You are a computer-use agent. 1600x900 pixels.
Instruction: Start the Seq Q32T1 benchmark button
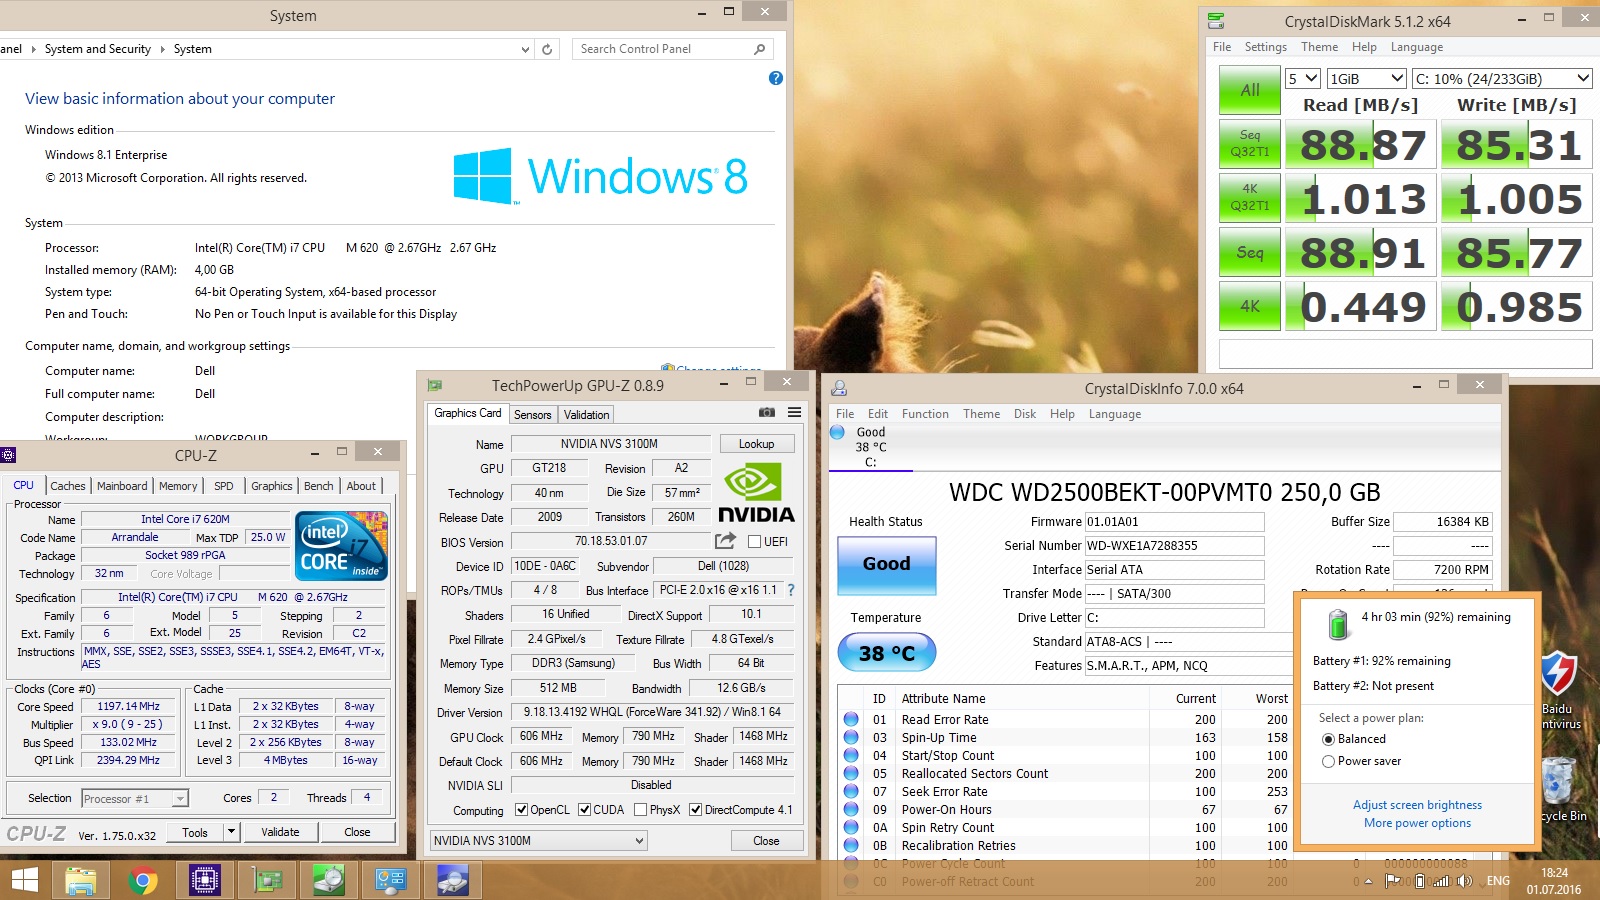coord(1250,143)
